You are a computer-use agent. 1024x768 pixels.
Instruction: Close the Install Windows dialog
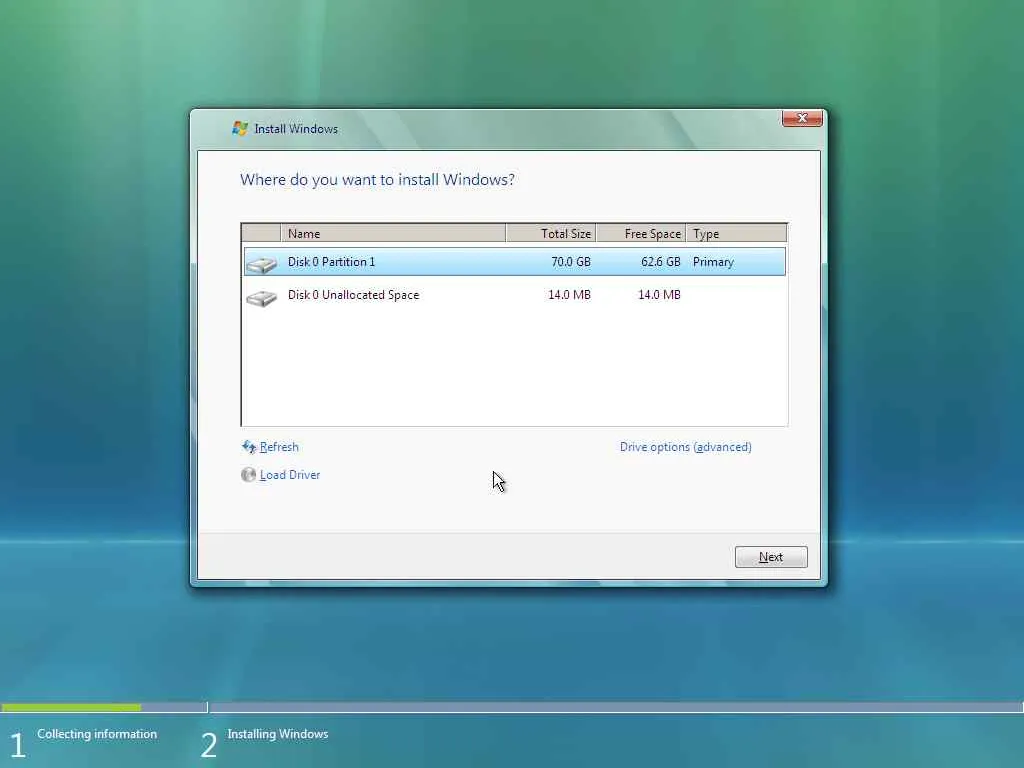[802, 118]
